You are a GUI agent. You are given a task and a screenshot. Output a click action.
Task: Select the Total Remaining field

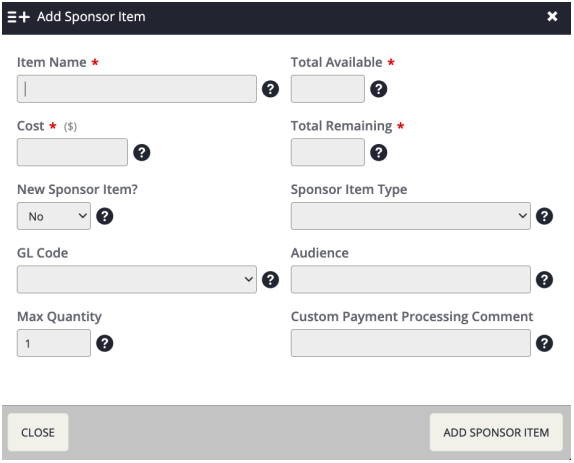click(x=328, y=152)
